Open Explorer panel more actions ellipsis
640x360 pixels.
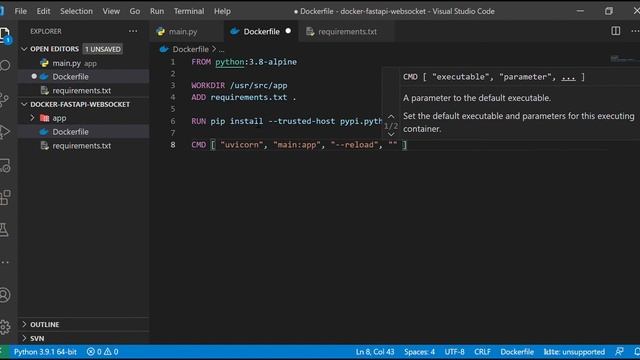coord(133,31)
